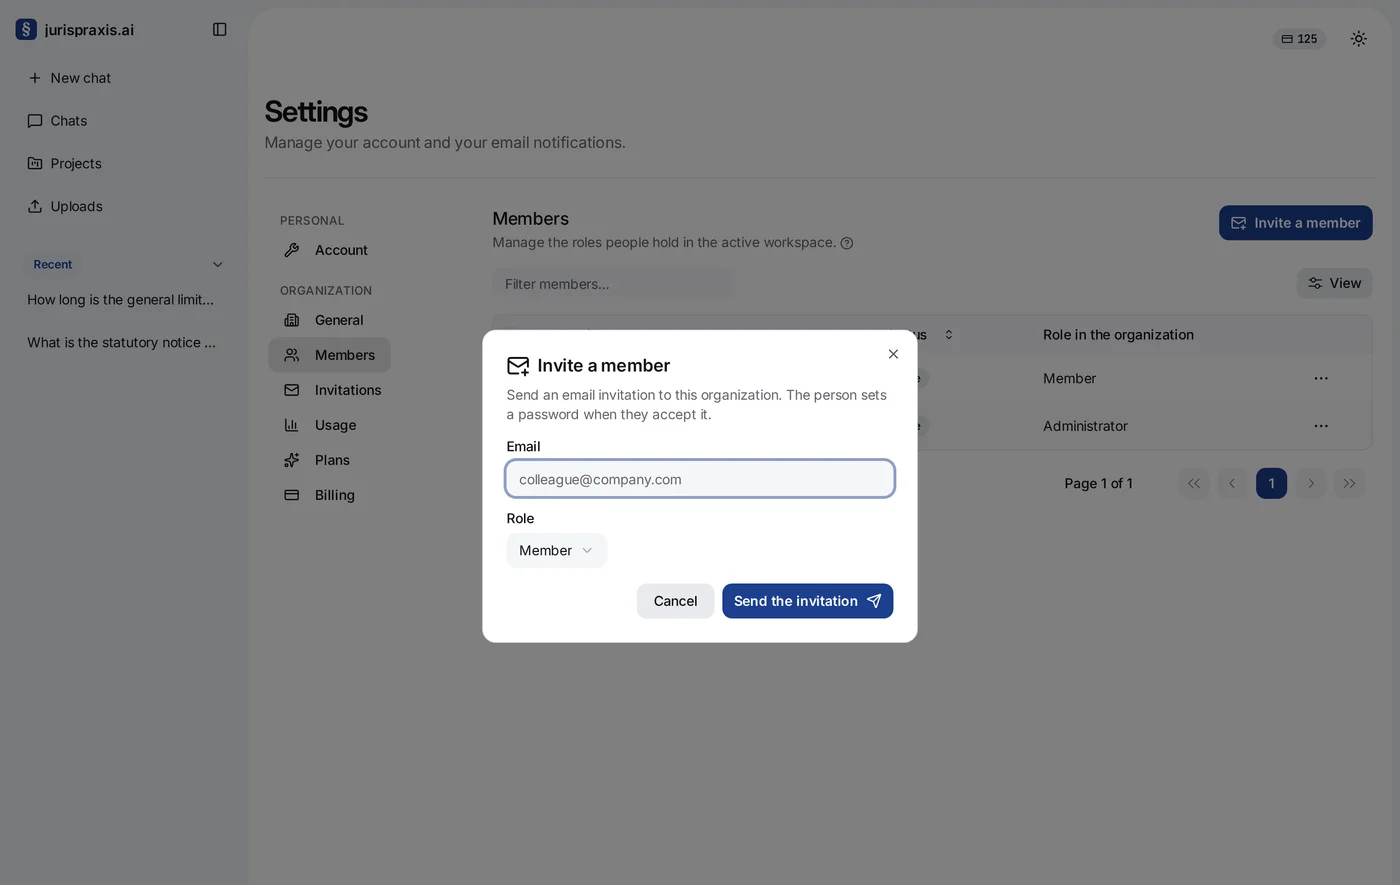The height and width of the screenshot is (885, 1400).
Task: Start a New chat
Action: tap(124, 78)
